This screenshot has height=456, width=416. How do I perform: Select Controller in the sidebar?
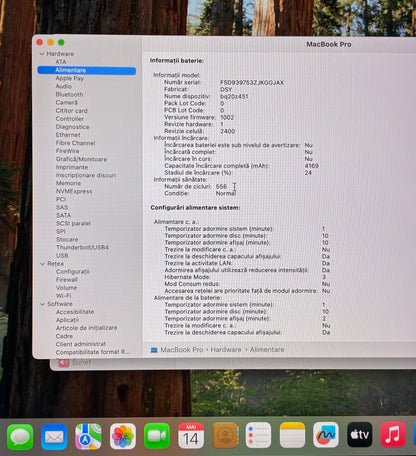point(70,119)
